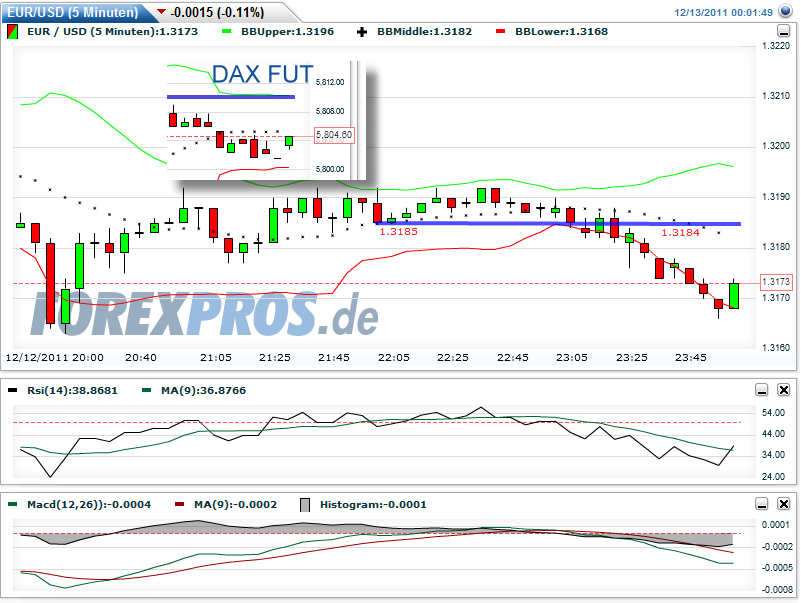801x603 pixels.
Task: Select the EUR/USD (5 Minuten) tab
Action: click(70, 9)
